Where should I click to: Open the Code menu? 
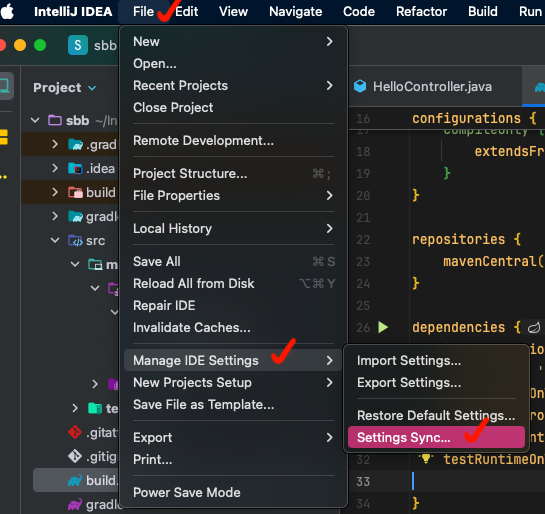click(x=359, y=11)
